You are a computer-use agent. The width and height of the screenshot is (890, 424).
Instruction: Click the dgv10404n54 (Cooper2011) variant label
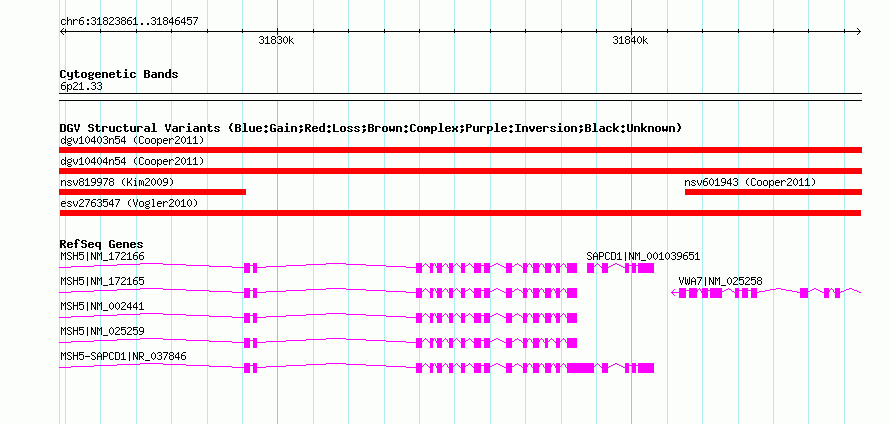point(132,161)
